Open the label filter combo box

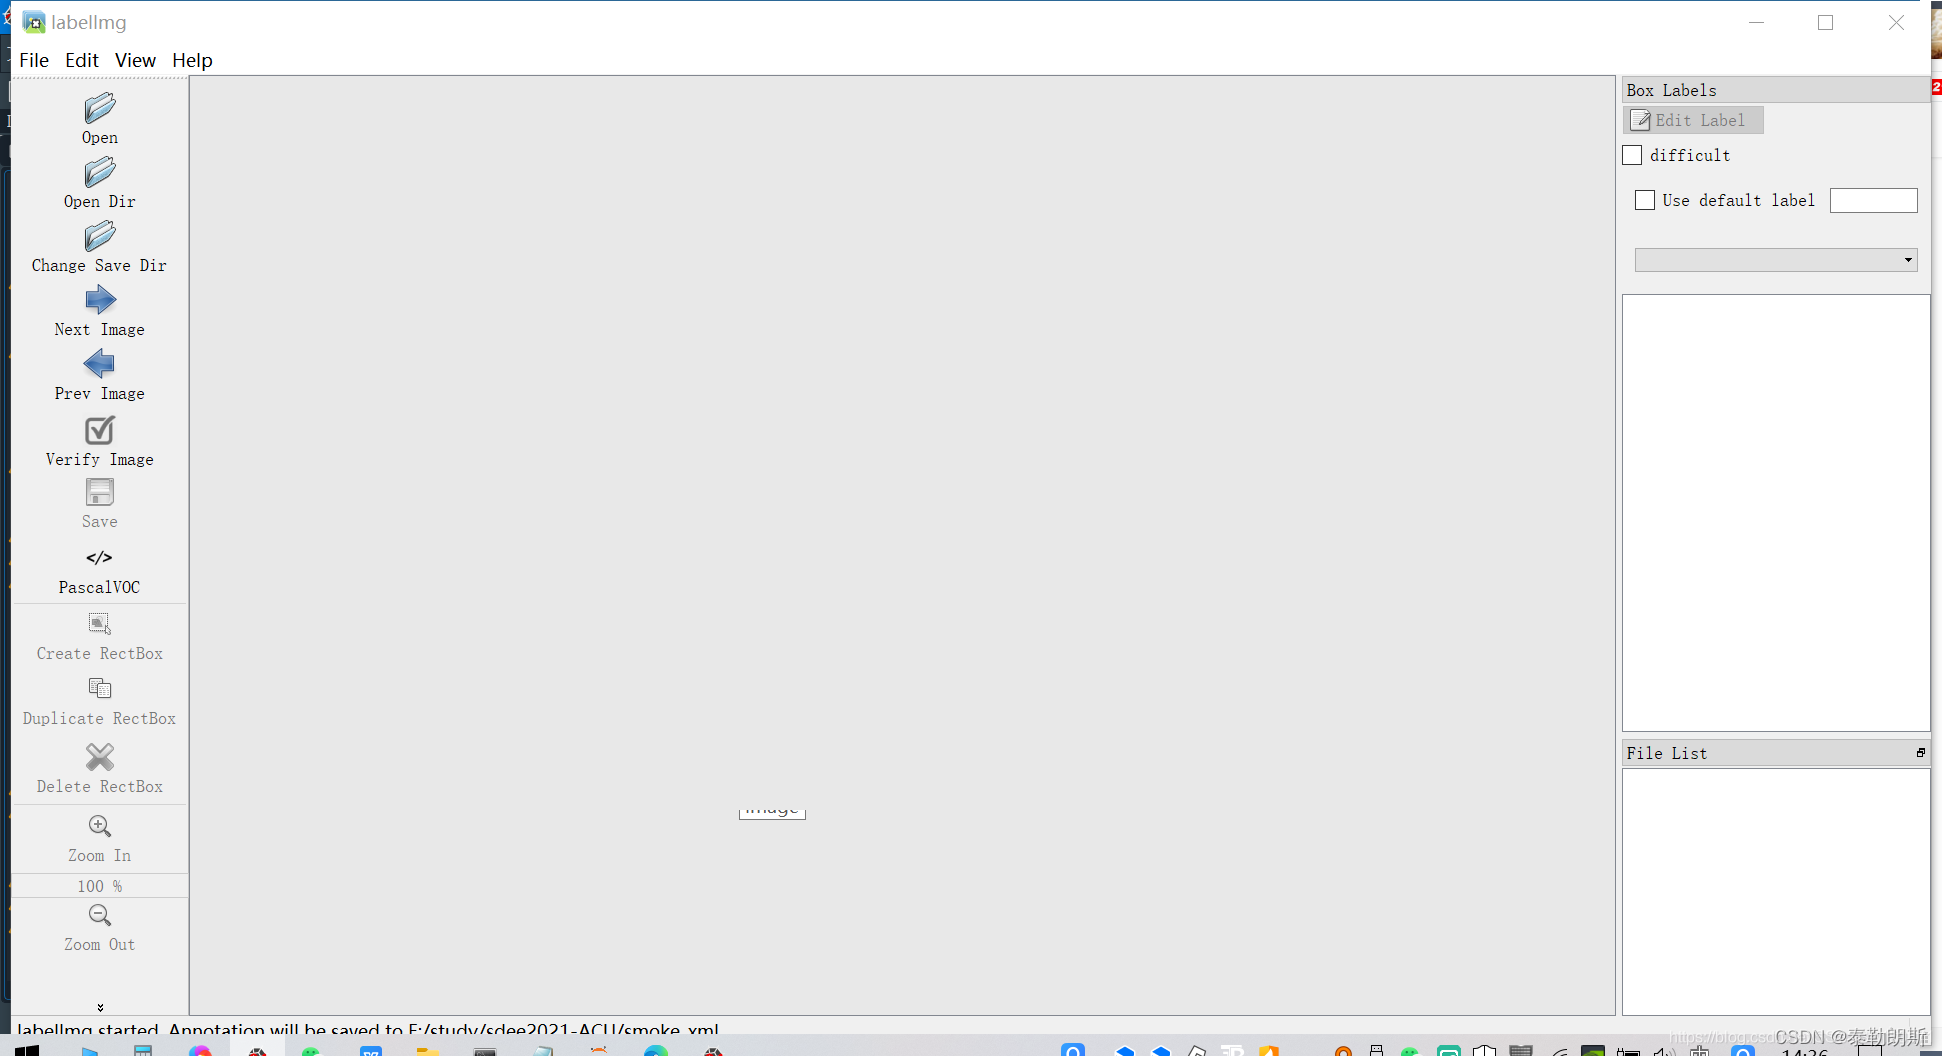coord(1776,260)
